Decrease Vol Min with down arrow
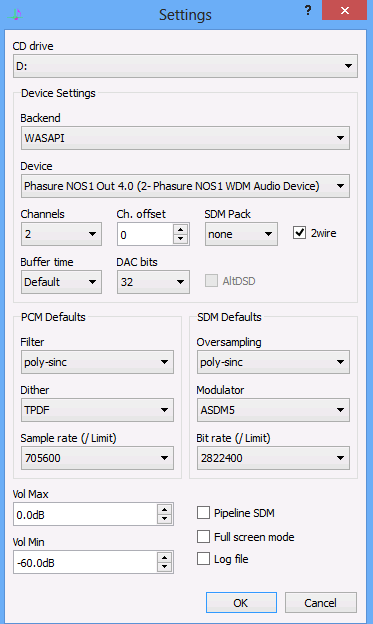The image size is (373, 624). point(164,567)
